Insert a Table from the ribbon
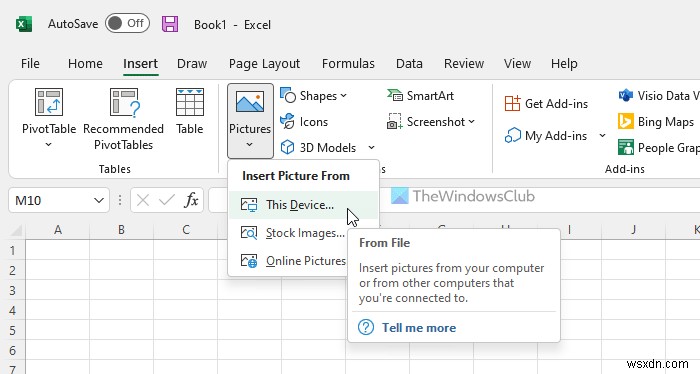Viewport: 700px width, 374px height. pos(190,112)
